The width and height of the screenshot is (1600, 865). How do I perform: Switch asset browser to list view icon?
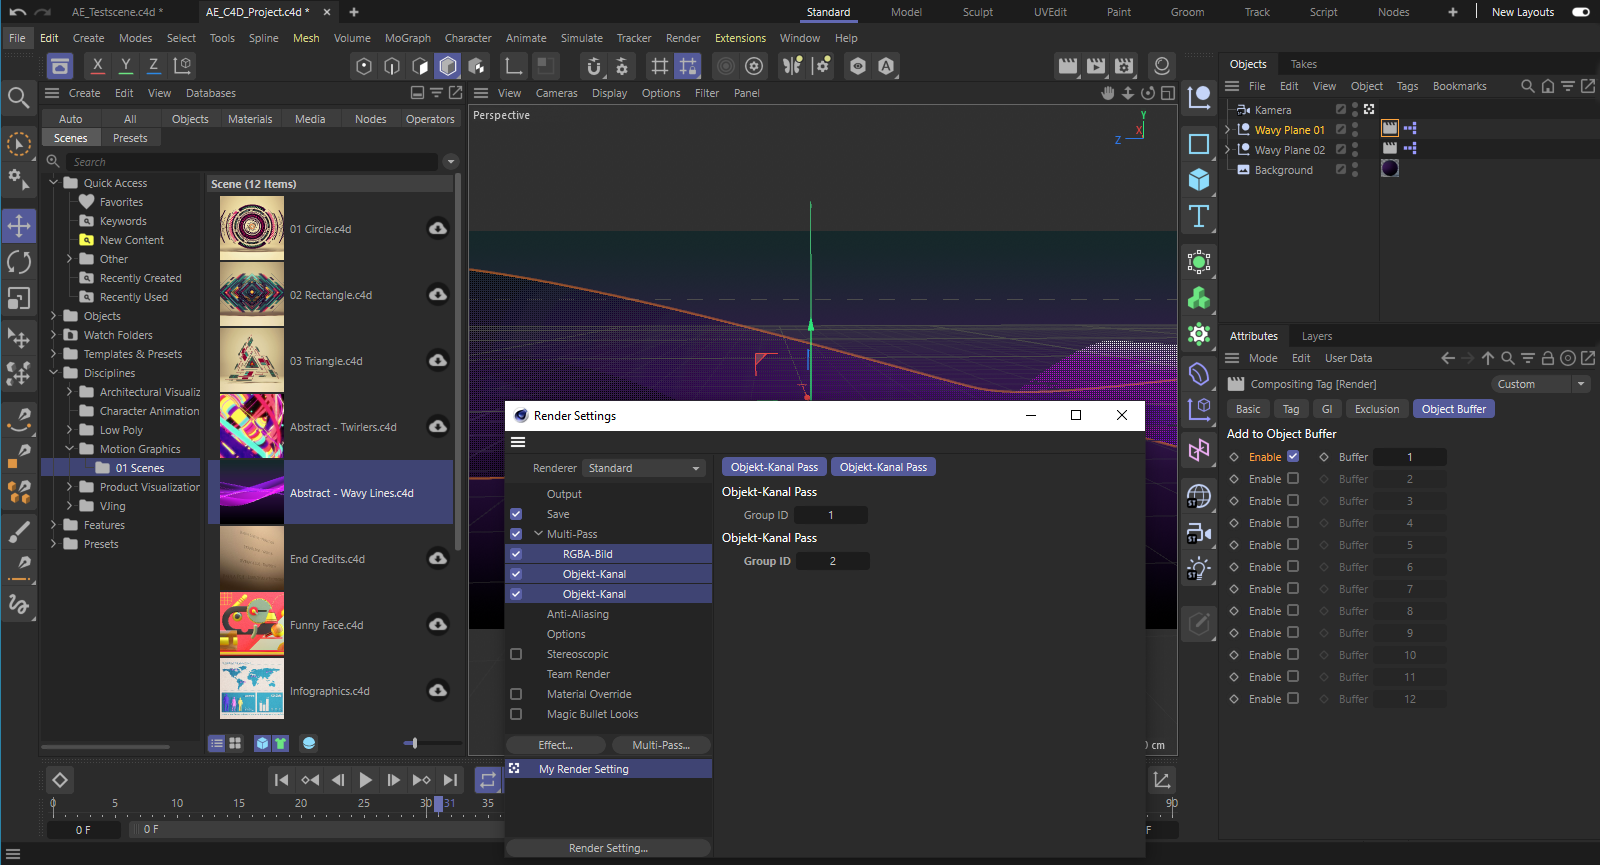point(217,743)
